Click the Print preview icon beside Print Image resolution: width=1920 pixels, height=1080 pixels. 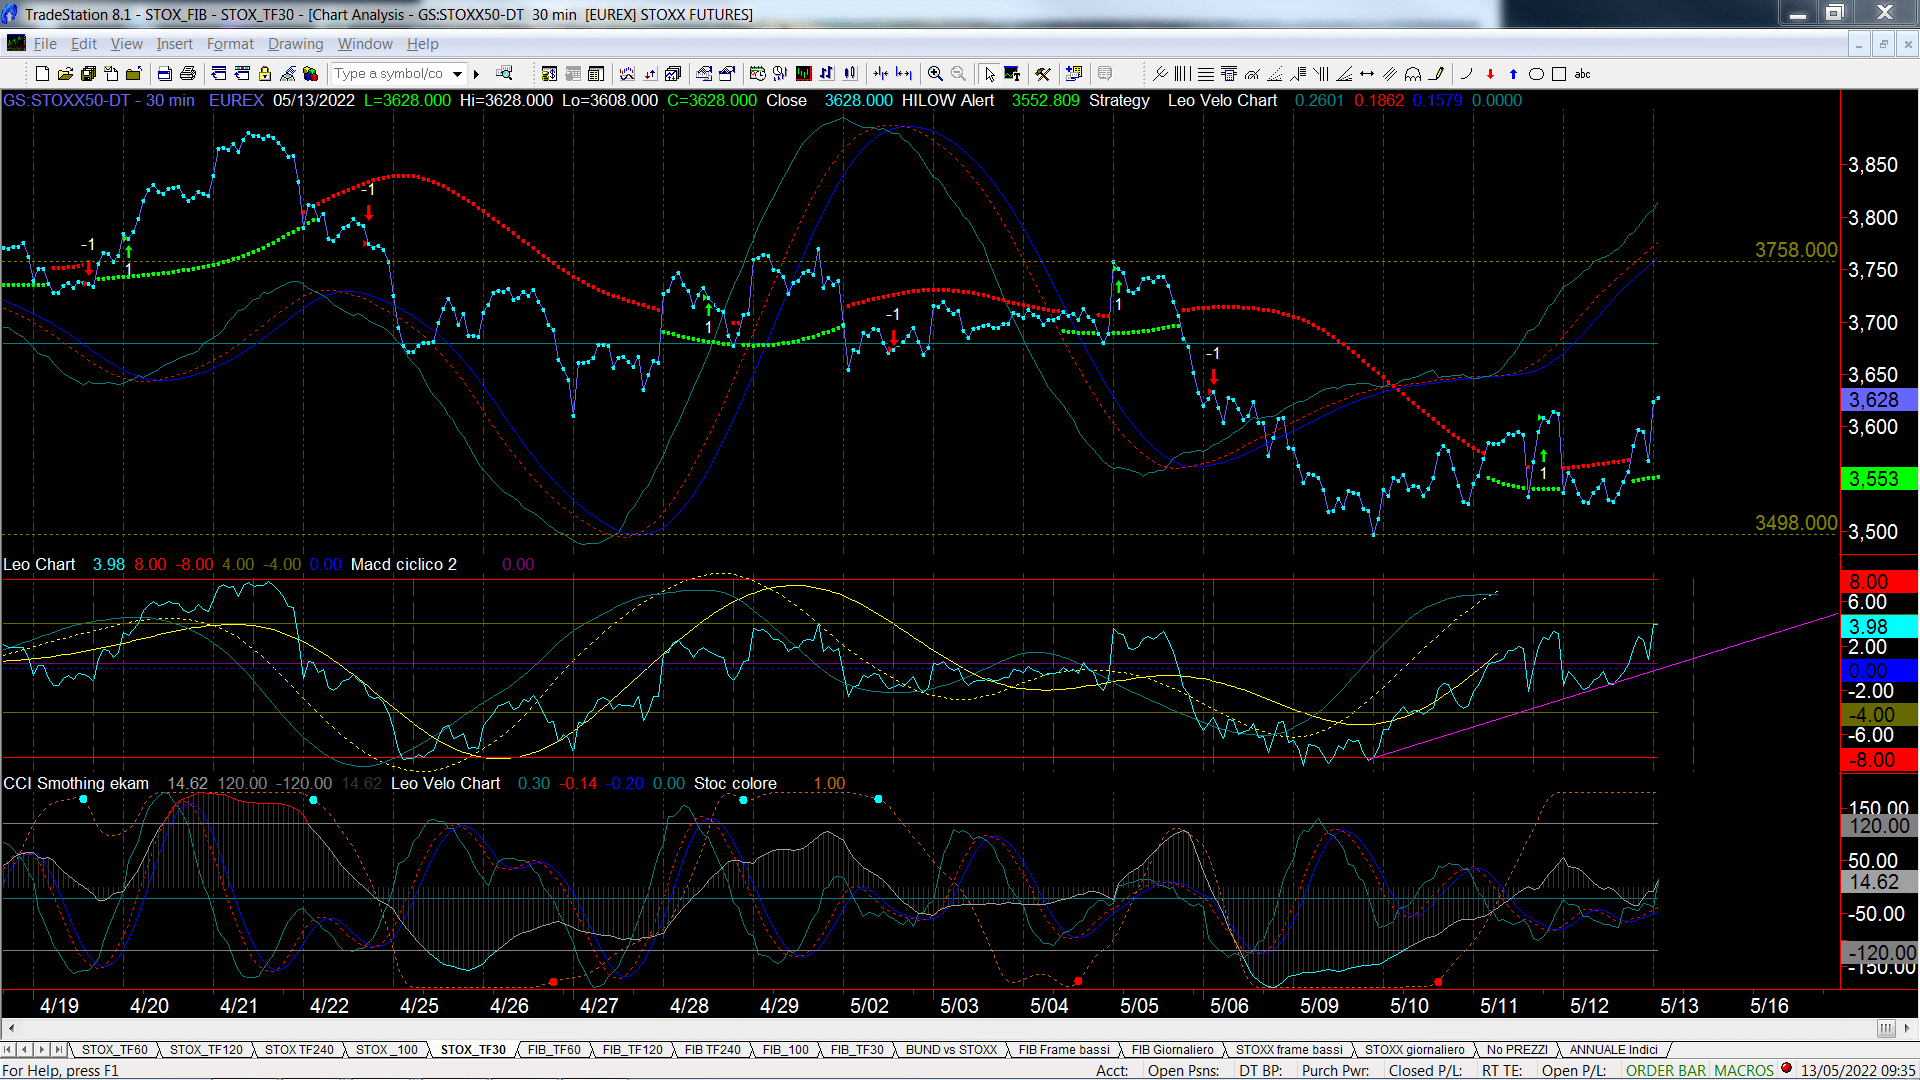pyautogui.click(x=164, y=74)
